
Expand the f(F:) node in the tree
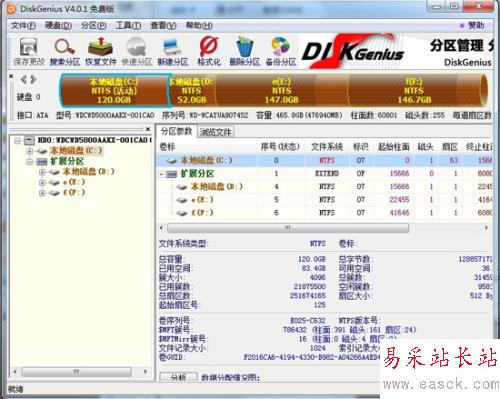[x=42, y=193]
